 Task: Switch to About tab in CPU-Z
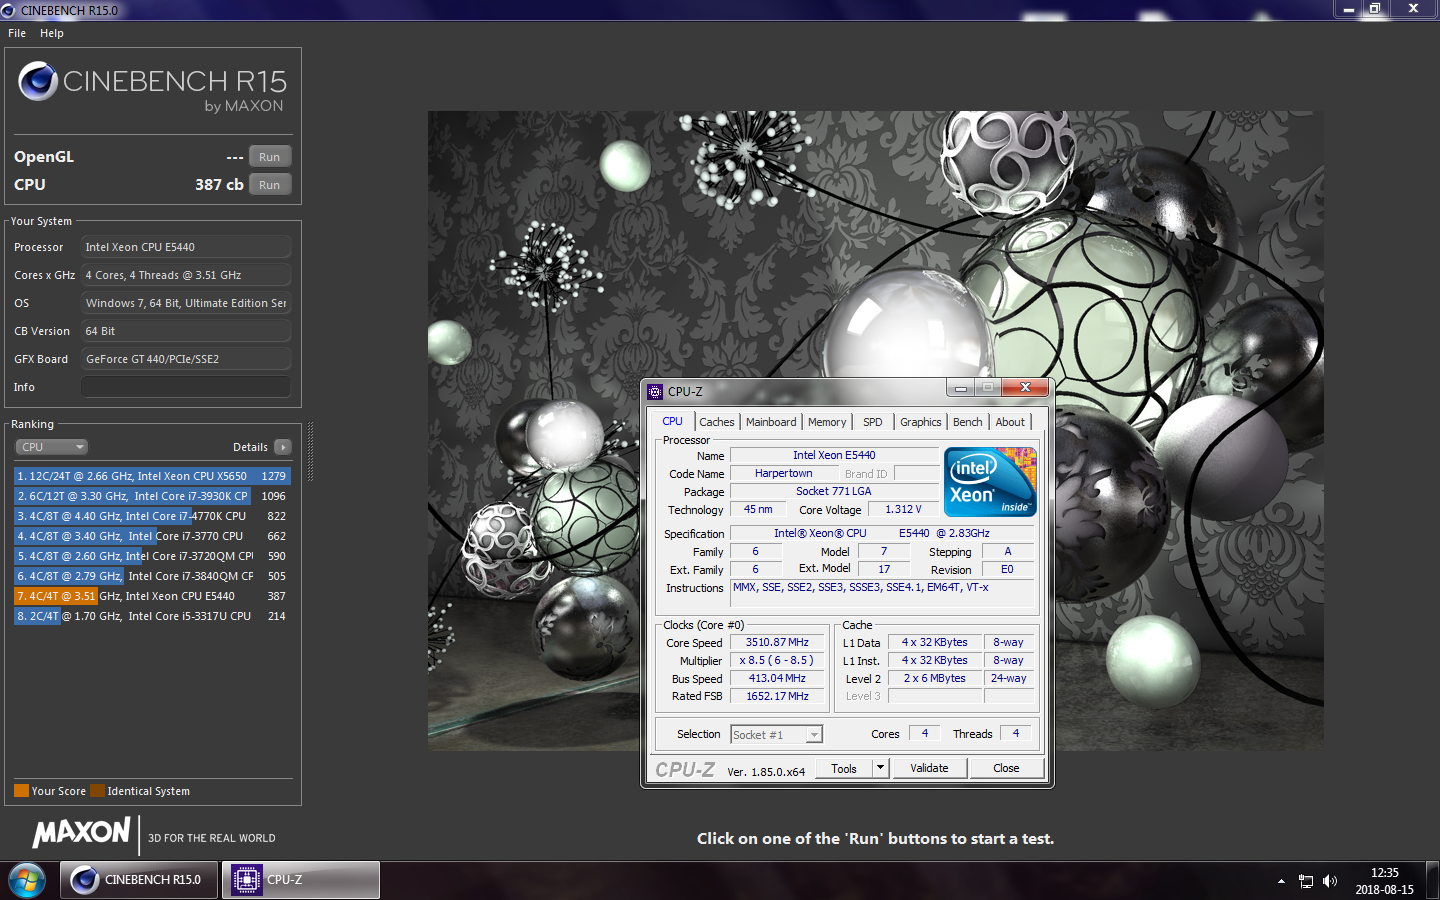[1010, 422]
